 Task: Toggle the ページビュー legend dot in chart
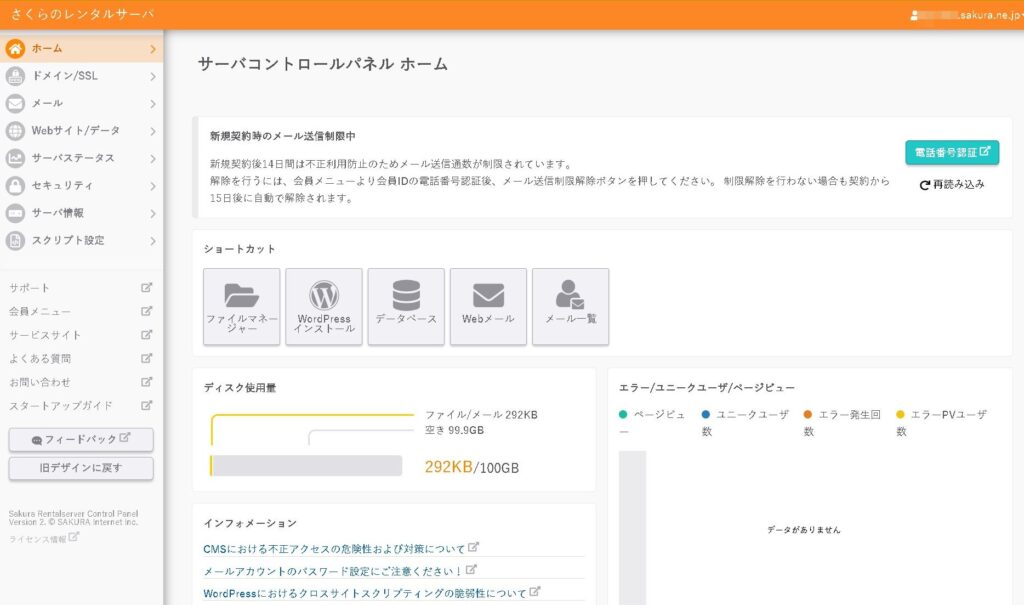click(x=623, y=414)
